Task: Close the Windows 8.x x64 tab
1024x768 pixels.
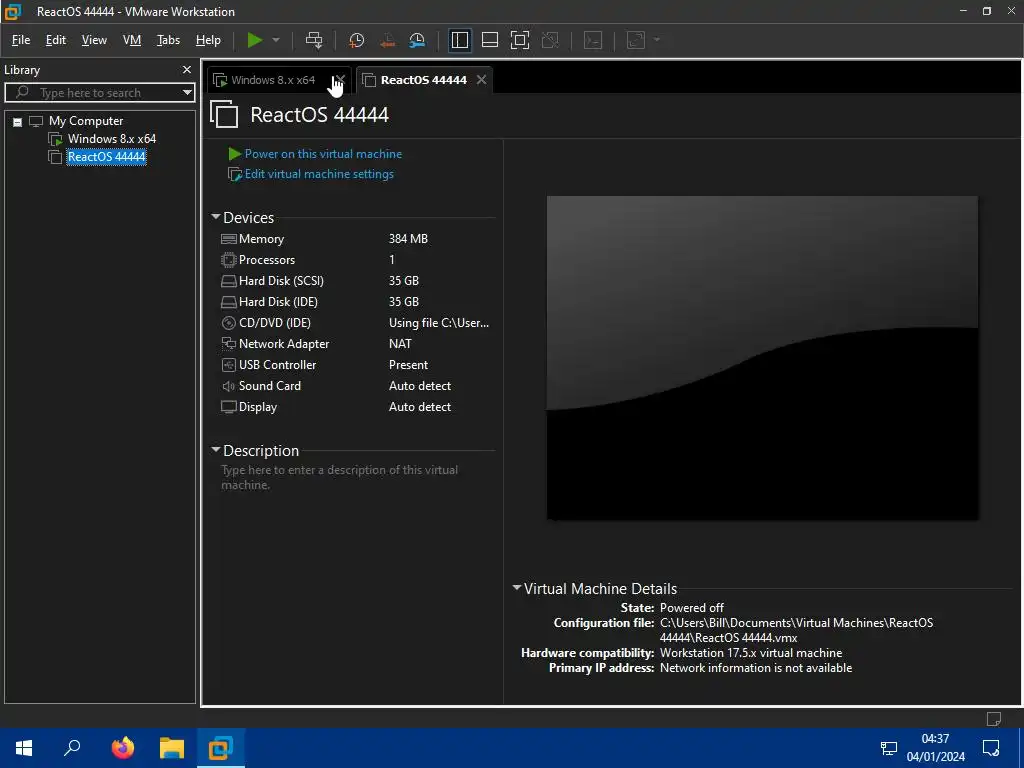Action: (340, 80)
